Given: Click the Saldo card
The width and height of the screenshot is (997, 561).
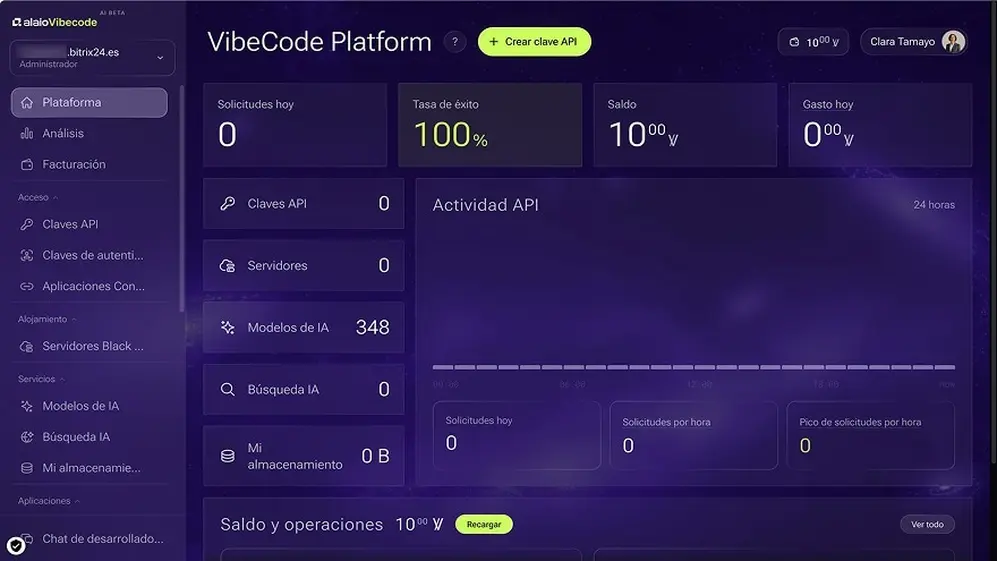Looking at the screenshot, I should tap(685, 125).
